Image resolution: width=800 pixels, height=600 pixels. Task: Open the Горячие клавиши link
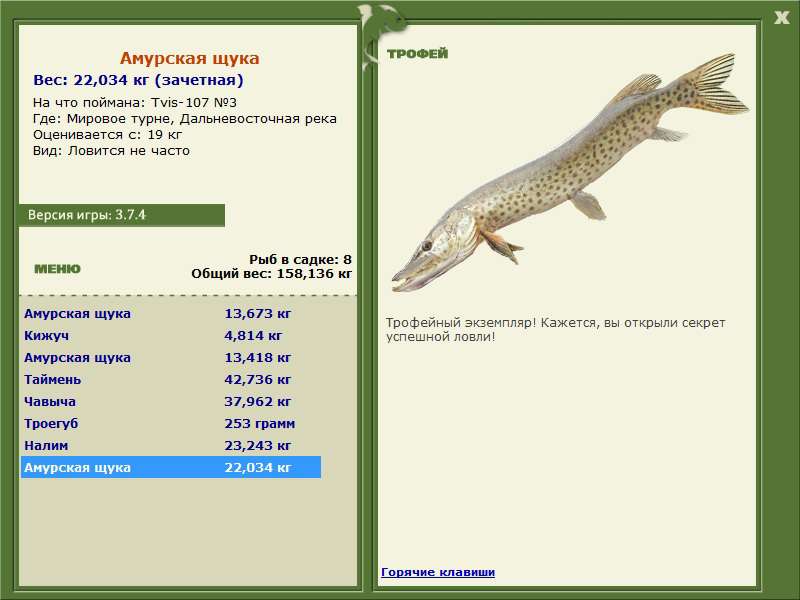[x=437, y=572]
